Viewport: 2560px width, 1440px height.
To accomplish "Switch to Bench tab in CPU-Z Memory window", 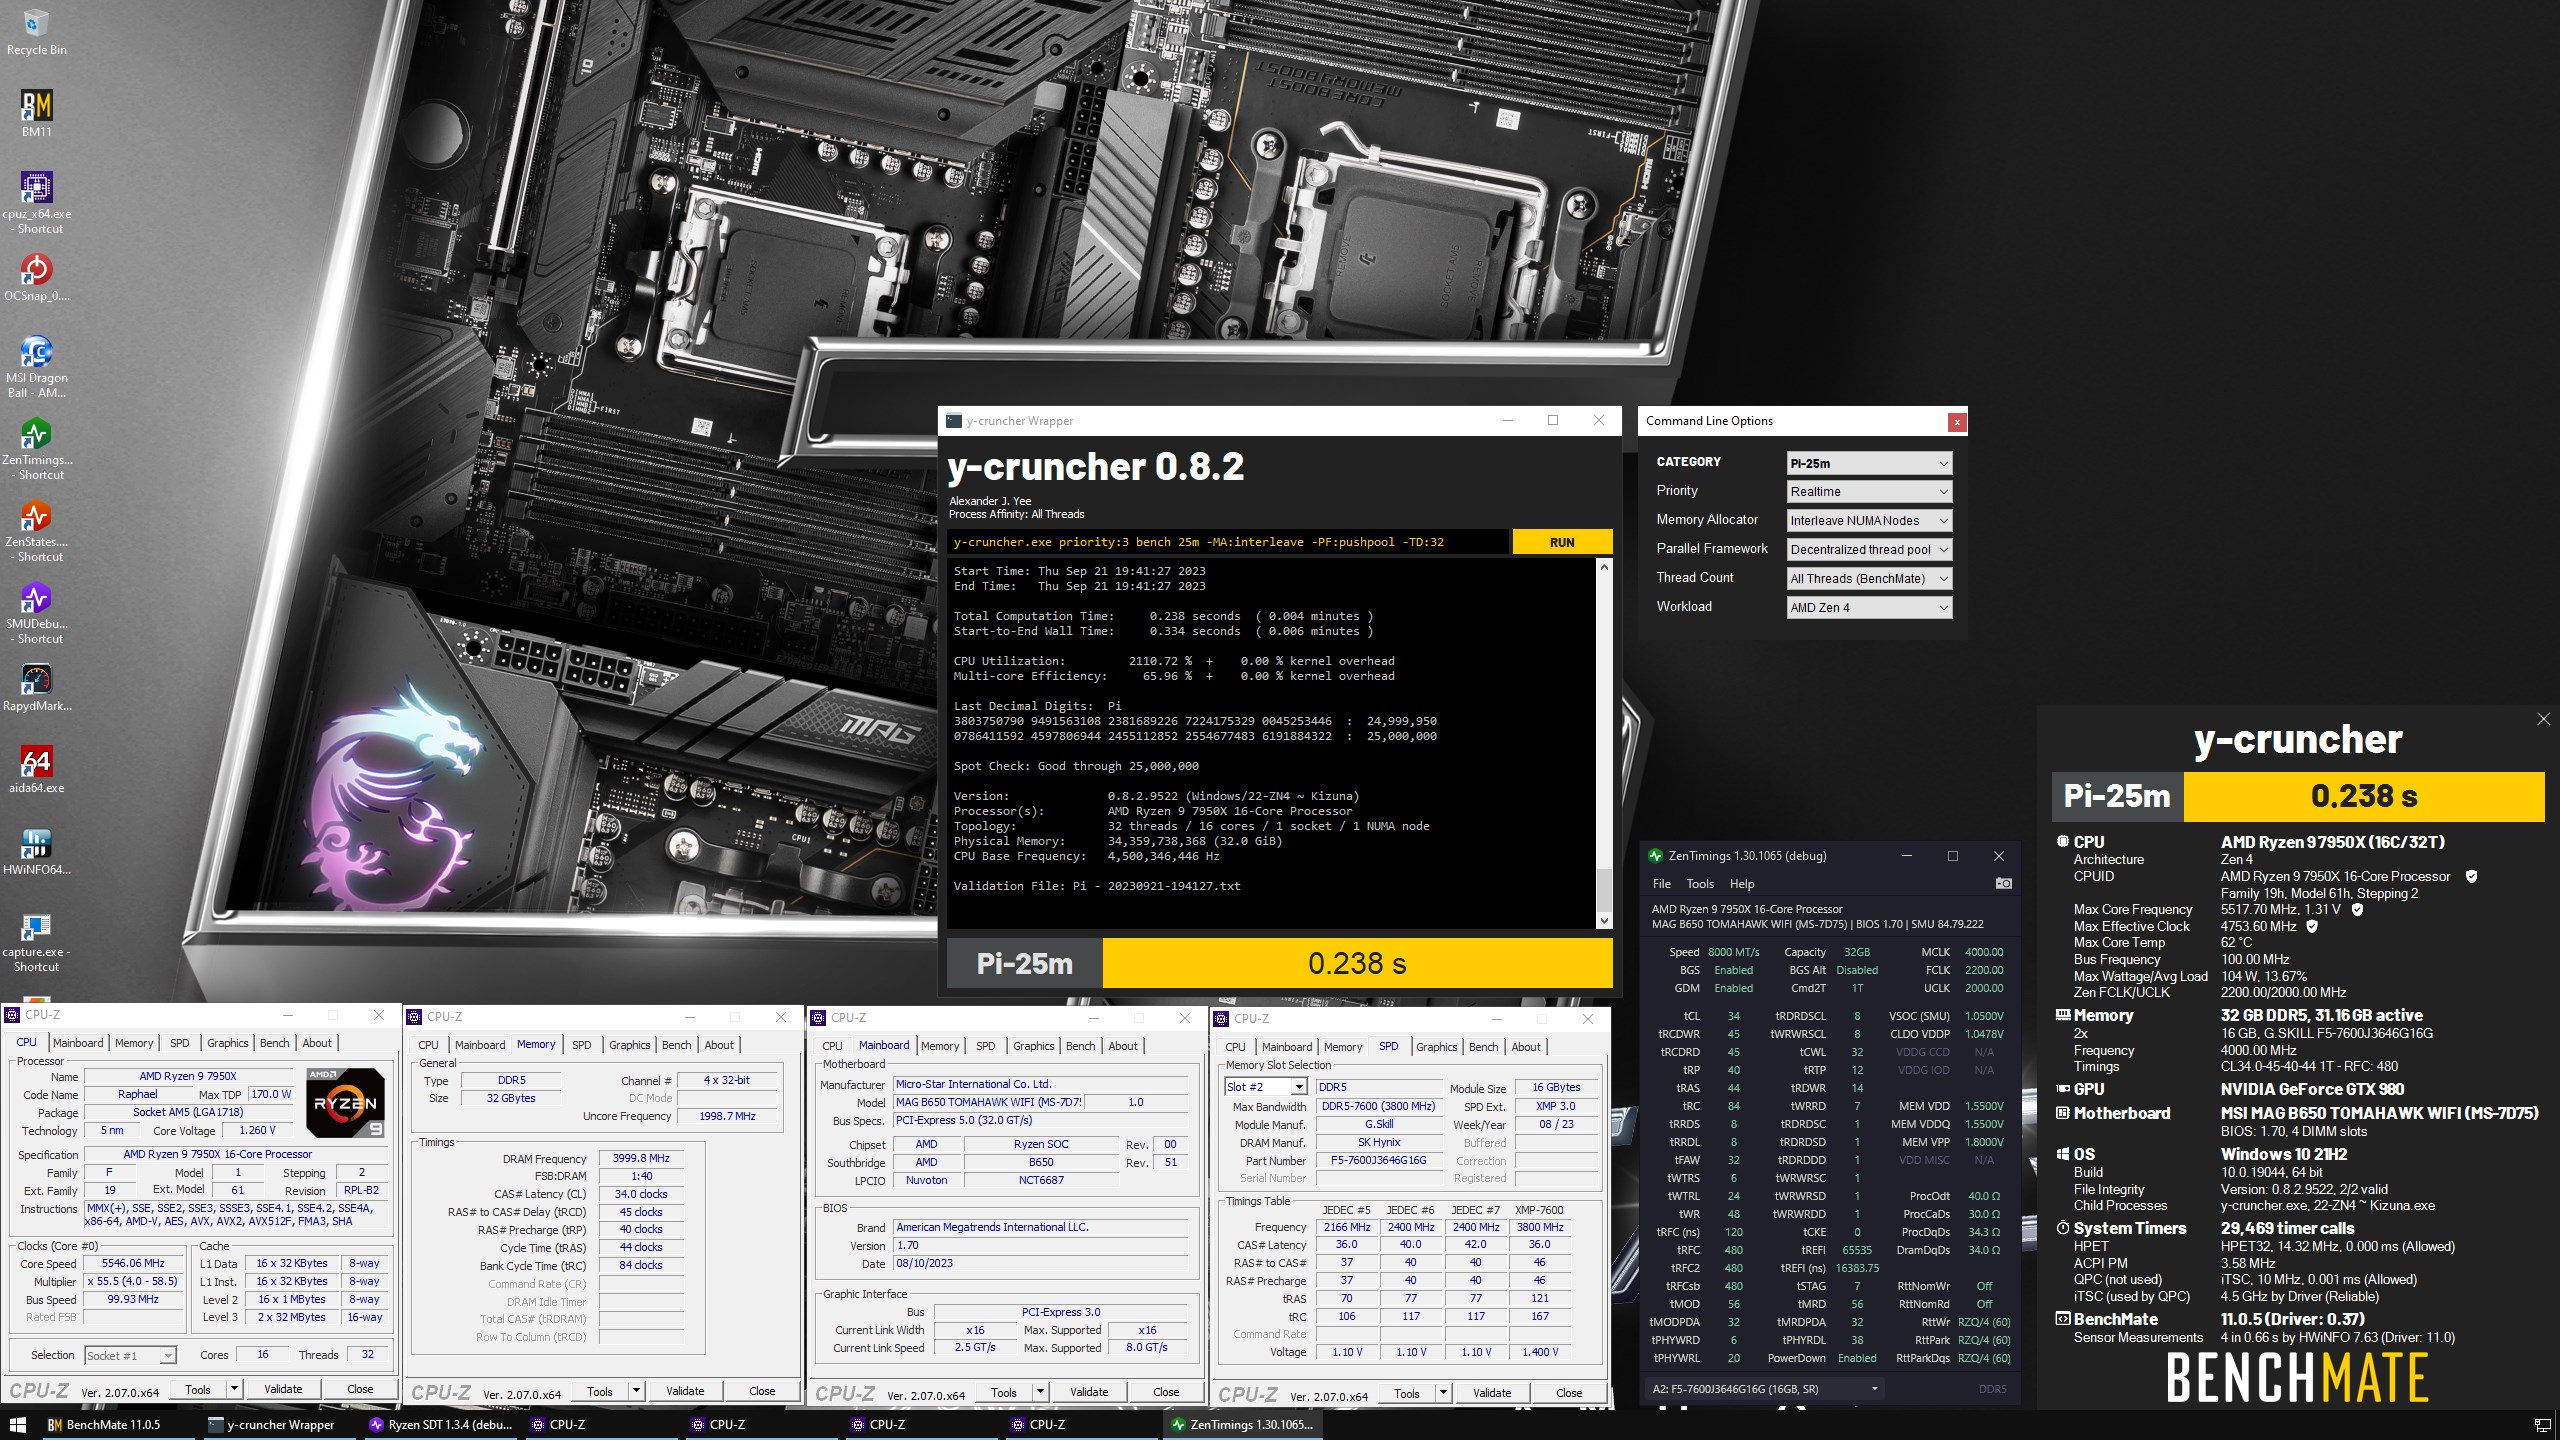I will (x=676, y=1045).
